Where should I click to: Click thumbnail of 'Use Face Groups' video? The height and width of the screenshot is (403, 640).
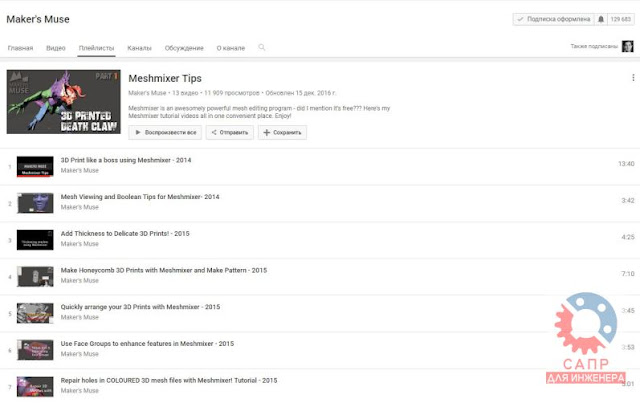pos(35,350)
